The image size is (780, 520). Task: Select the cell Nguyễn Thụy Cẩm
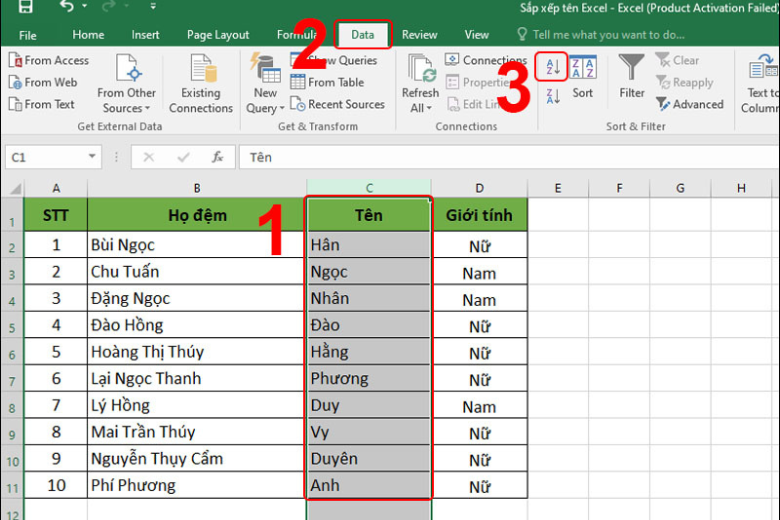[x=196, y=459]
